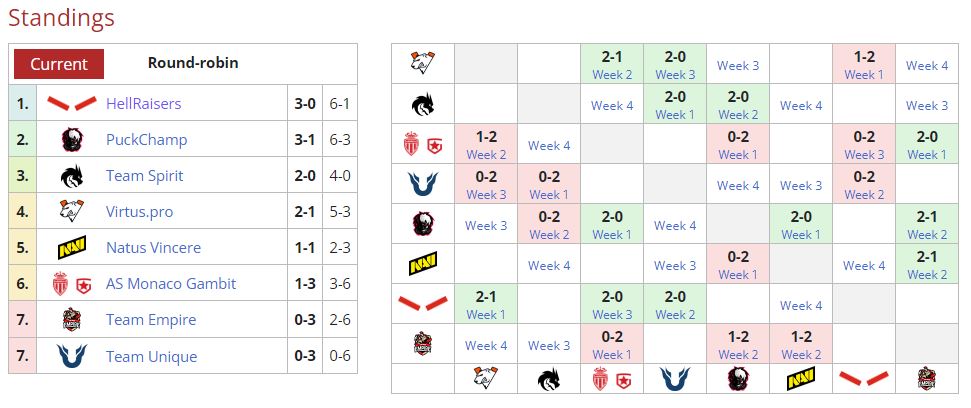Viewport: 971px width, 408px height.
Task: Click the PuckChamp logo in the standings list
Action: tap(72, 140)
